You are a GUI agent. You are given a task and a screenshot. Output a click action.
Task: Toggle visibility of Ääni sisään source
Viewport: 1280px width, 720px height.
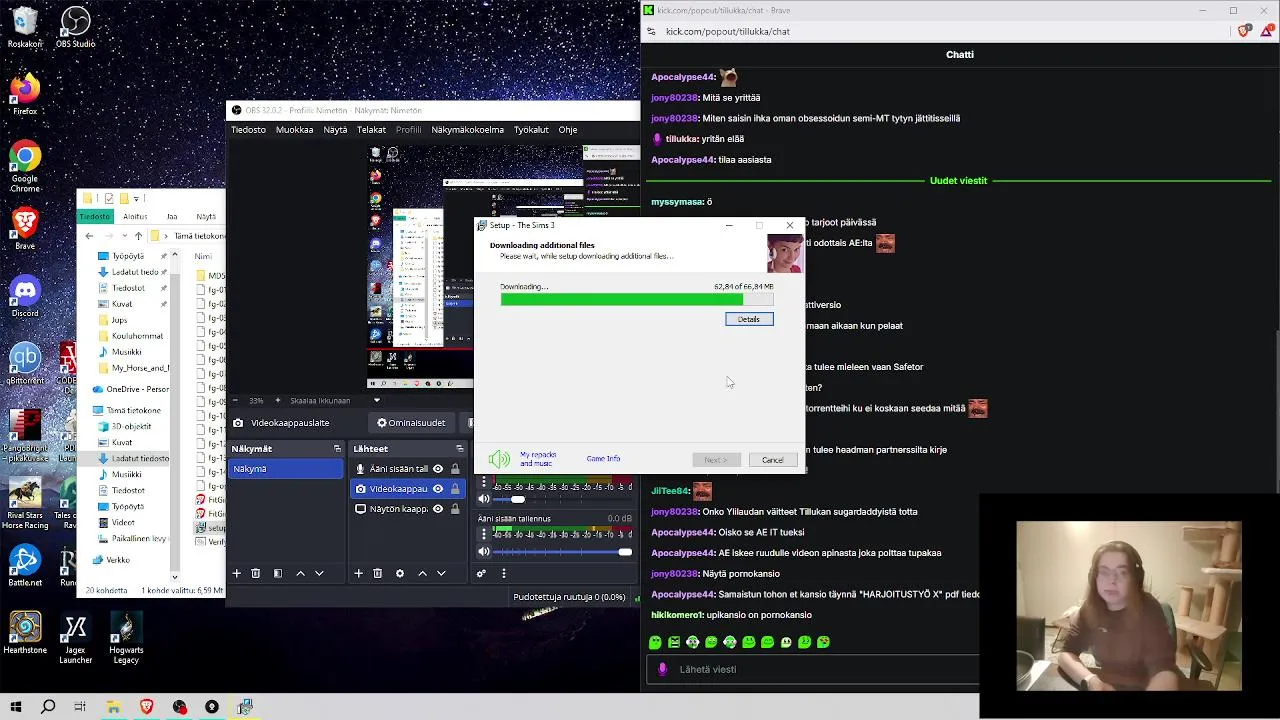click(438, 469)
